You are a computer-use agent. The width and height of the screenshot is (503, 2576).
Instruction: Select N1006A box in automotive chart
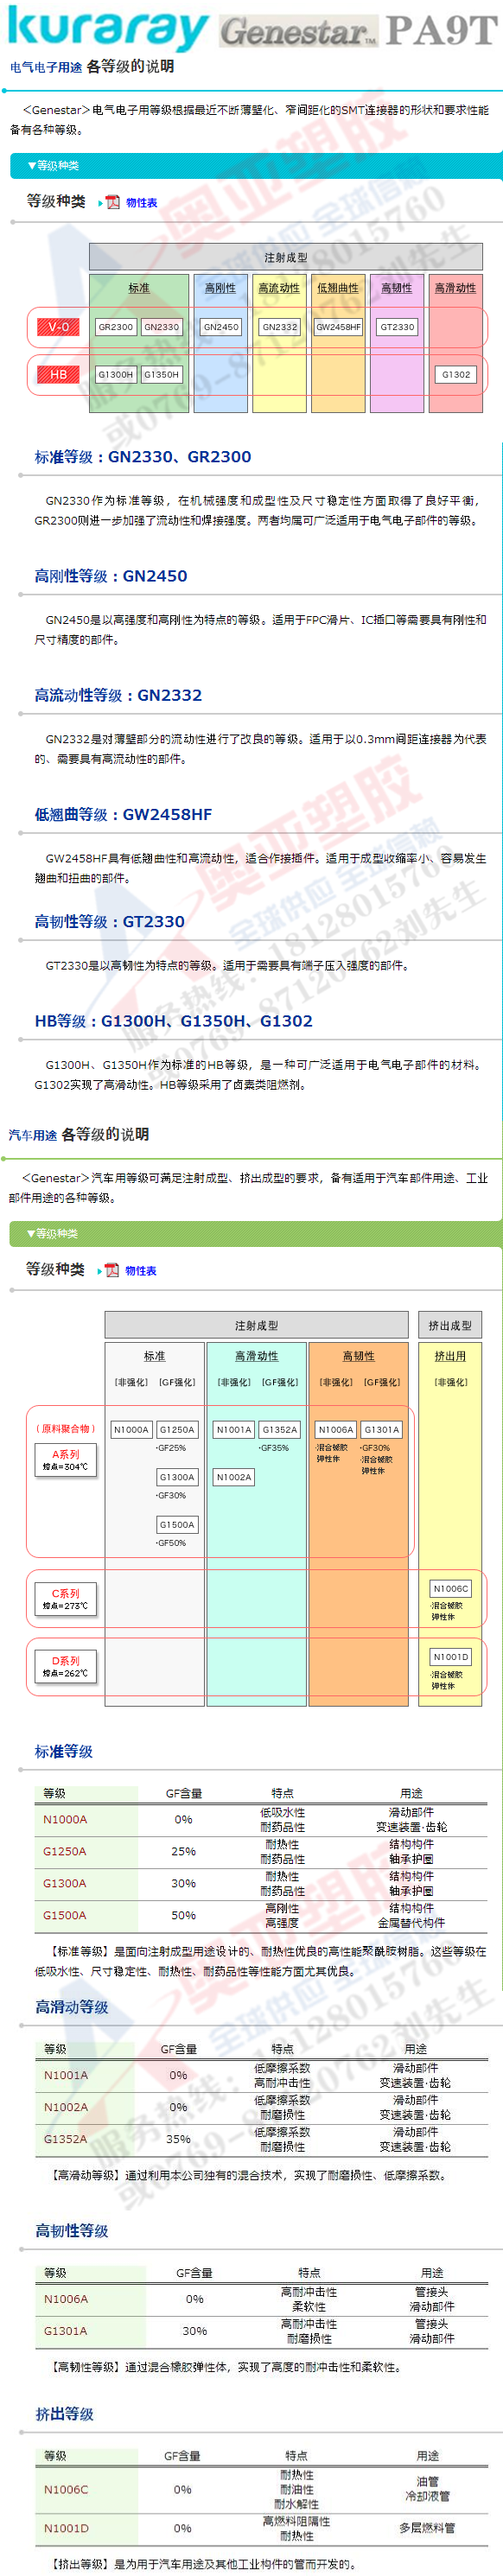[336, 1431]
